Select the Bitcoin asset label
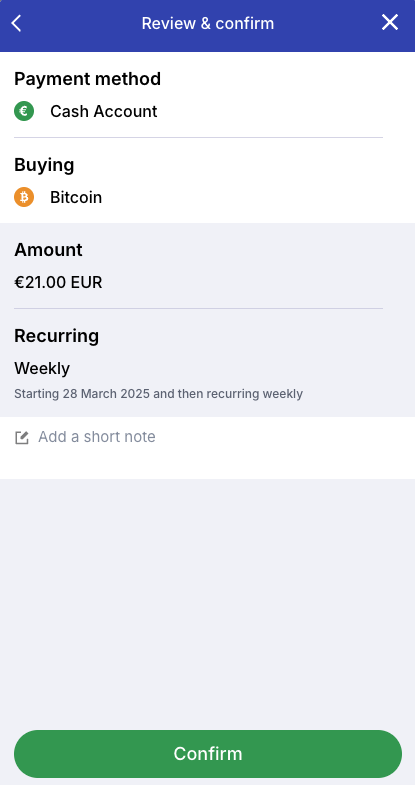415x785 pixels. [x=76, y=197]
